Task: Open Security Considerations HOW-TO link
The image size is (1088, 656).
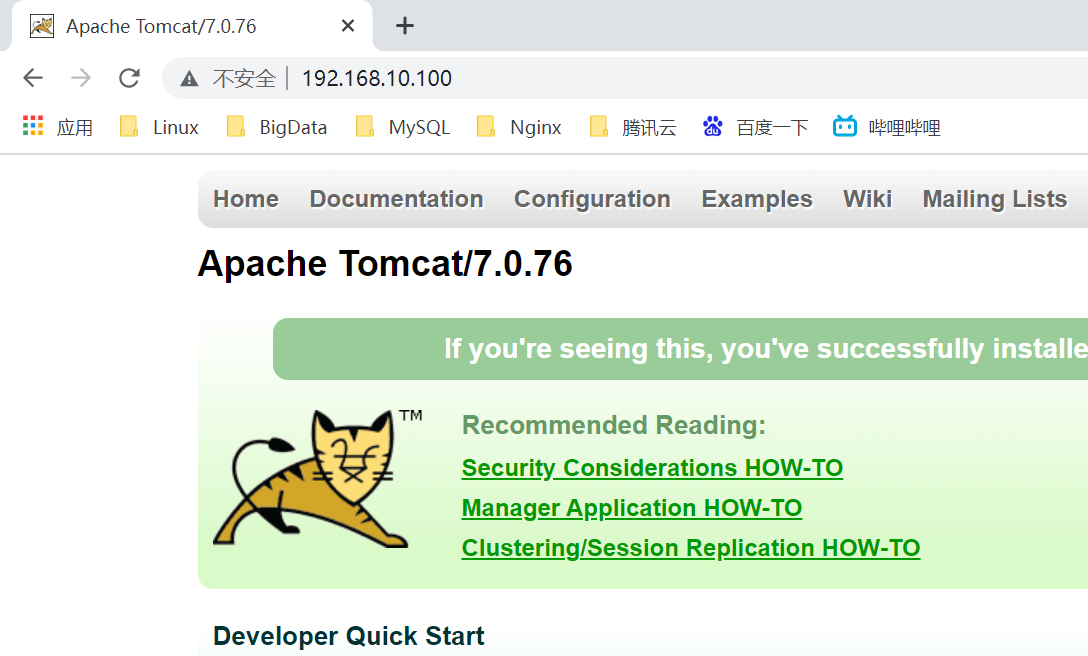Action: [652, 468]
